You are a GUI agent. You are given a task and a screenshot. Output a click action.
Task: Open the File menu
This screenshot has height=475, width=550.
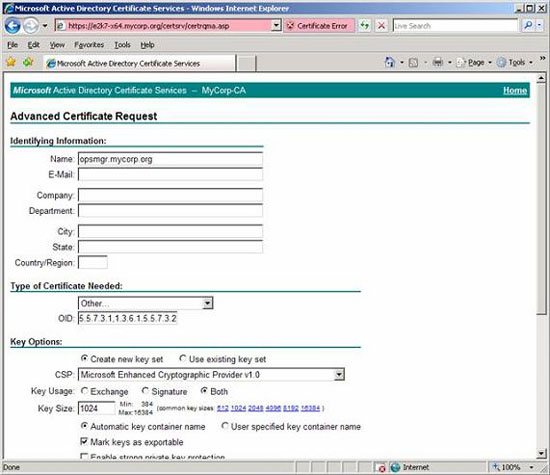click(x=12, y=45)
